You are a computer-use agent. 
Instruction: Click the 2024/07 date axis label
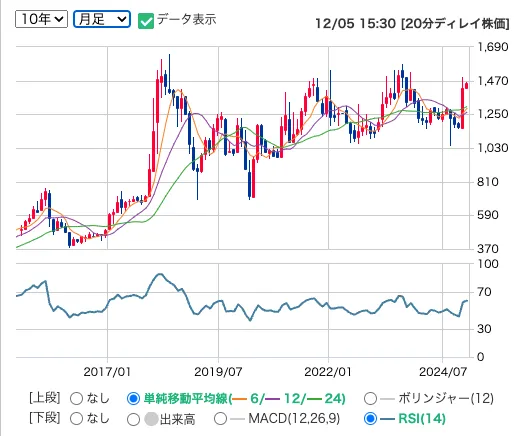click(x=443, y=372)
